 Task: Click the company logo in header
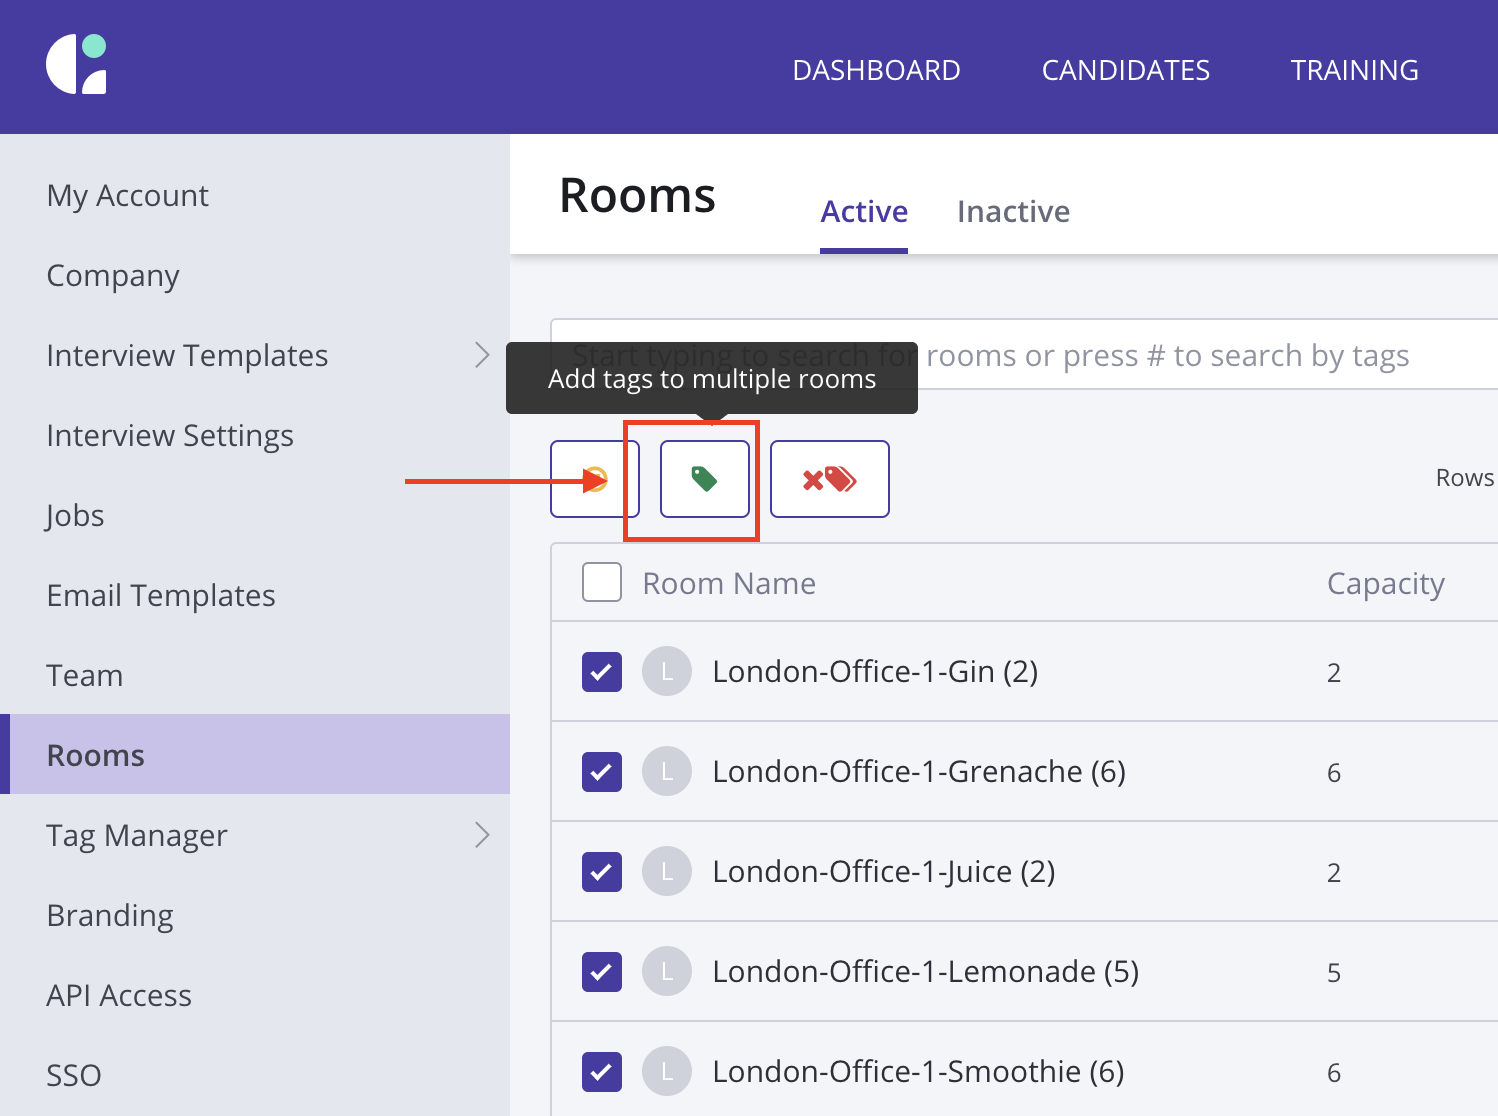pos(76,65)
